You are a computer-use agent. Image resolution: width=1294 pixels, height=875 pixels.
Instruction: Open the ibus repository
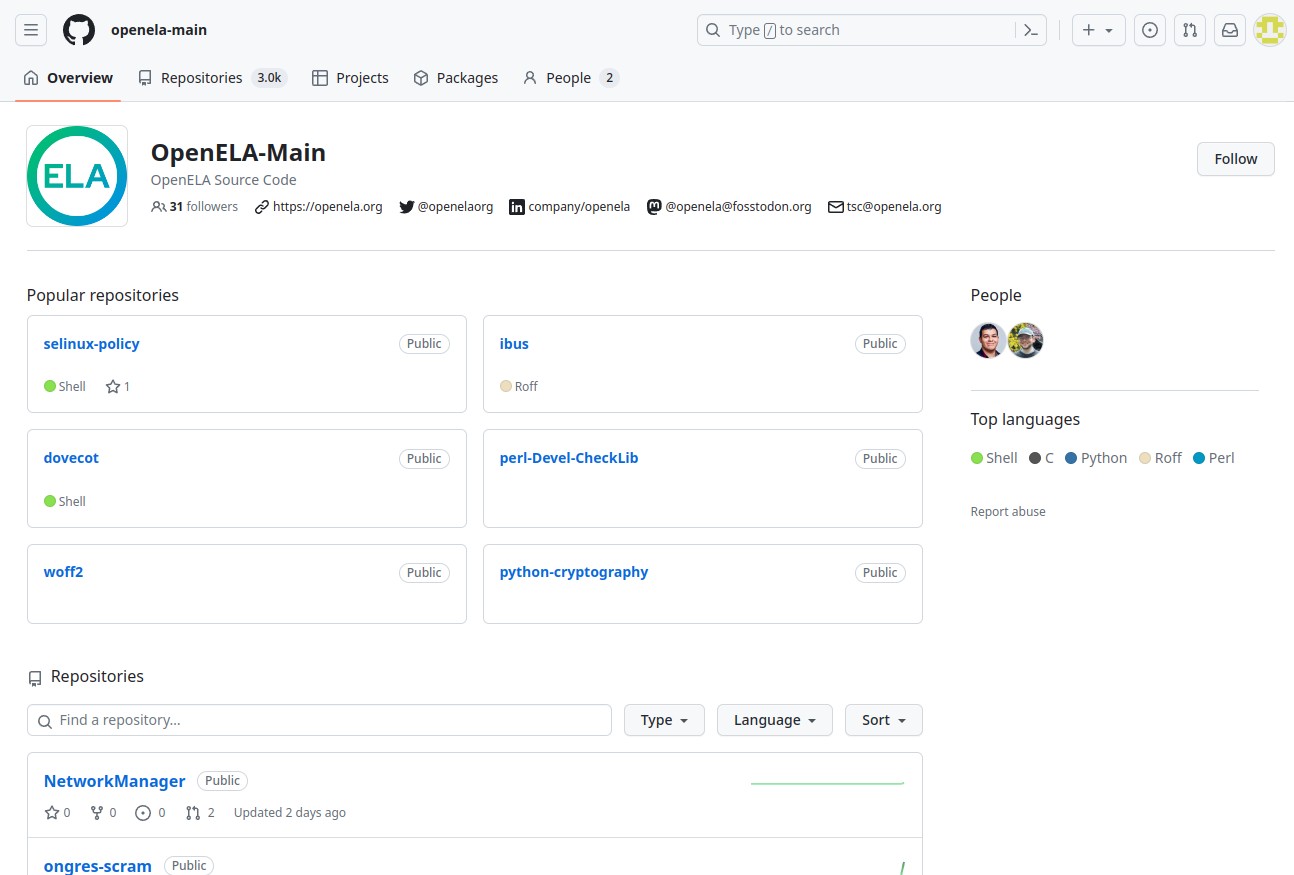coord(514,344)
